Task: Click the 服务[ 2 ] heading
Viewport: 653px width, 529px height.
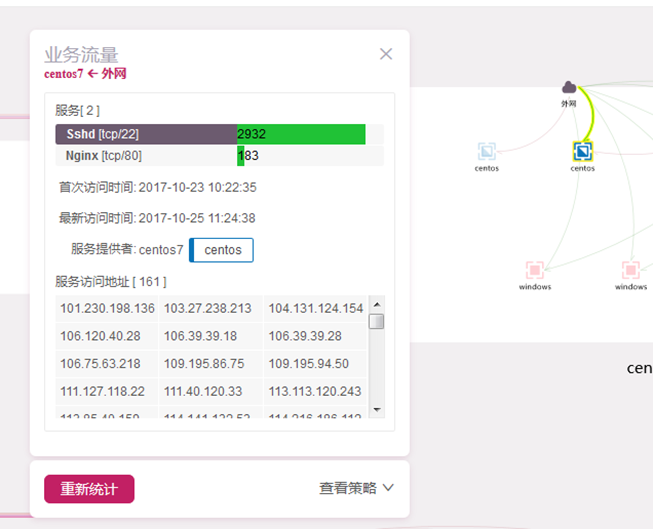Action: click(x=77, y=110)
